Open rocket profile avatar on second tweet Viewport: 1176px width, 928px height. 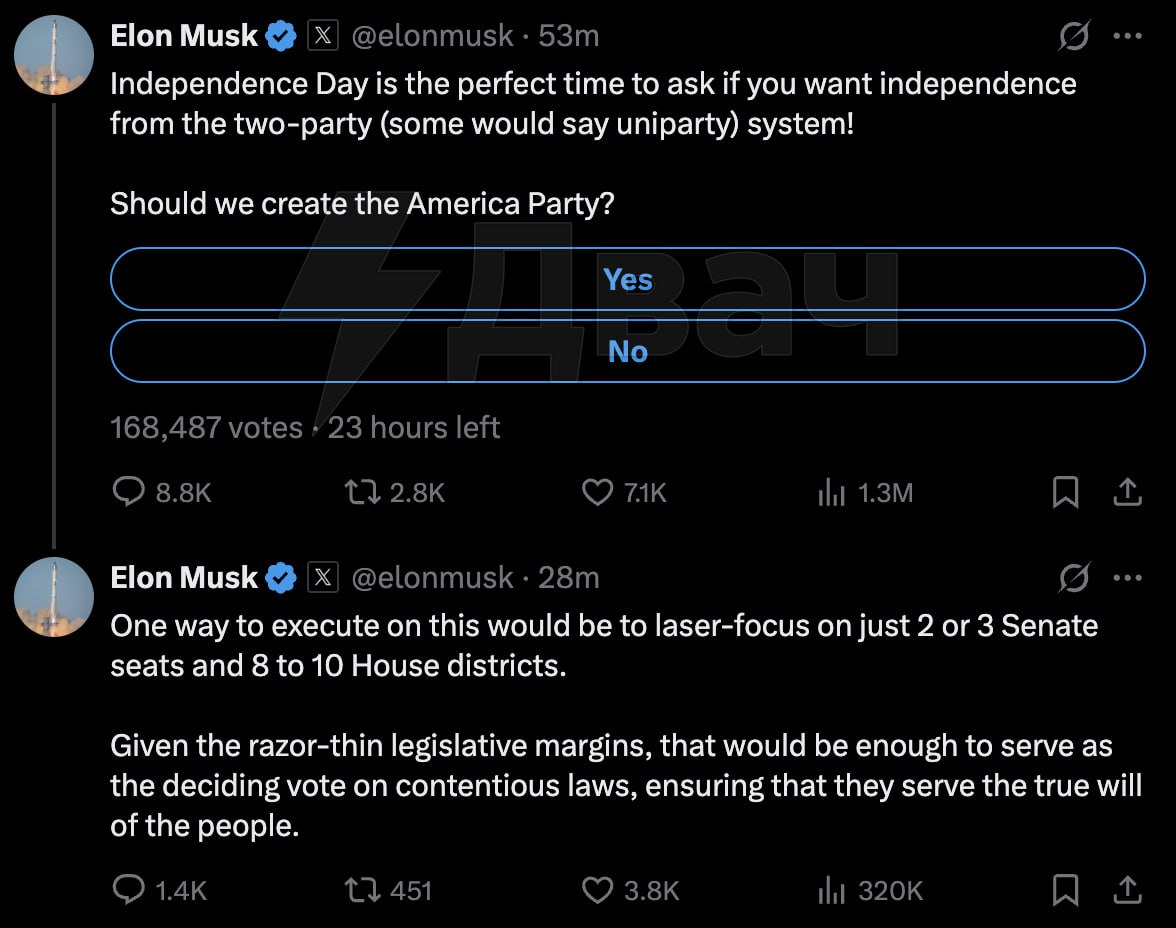click(54, 597)
